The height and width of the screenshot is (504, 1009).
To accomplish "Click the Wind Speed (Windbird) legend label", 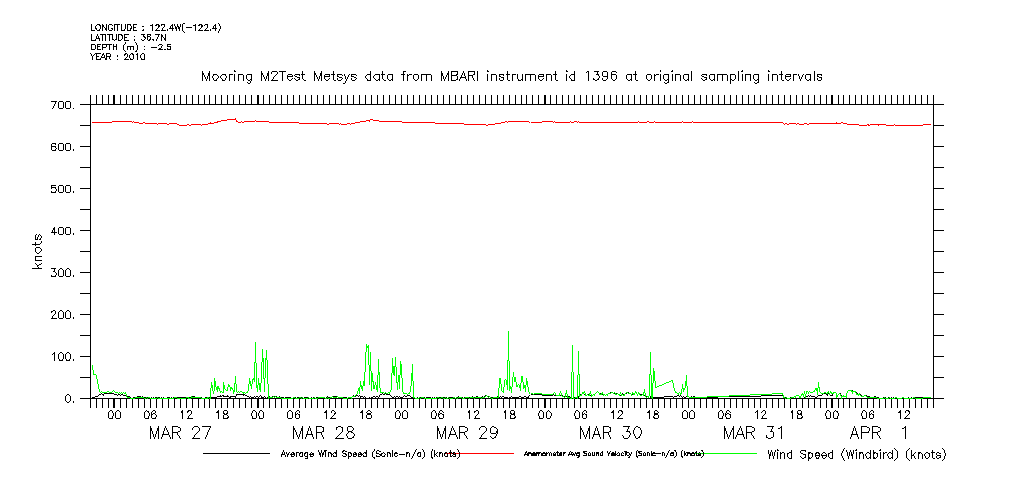I will 856,454.
